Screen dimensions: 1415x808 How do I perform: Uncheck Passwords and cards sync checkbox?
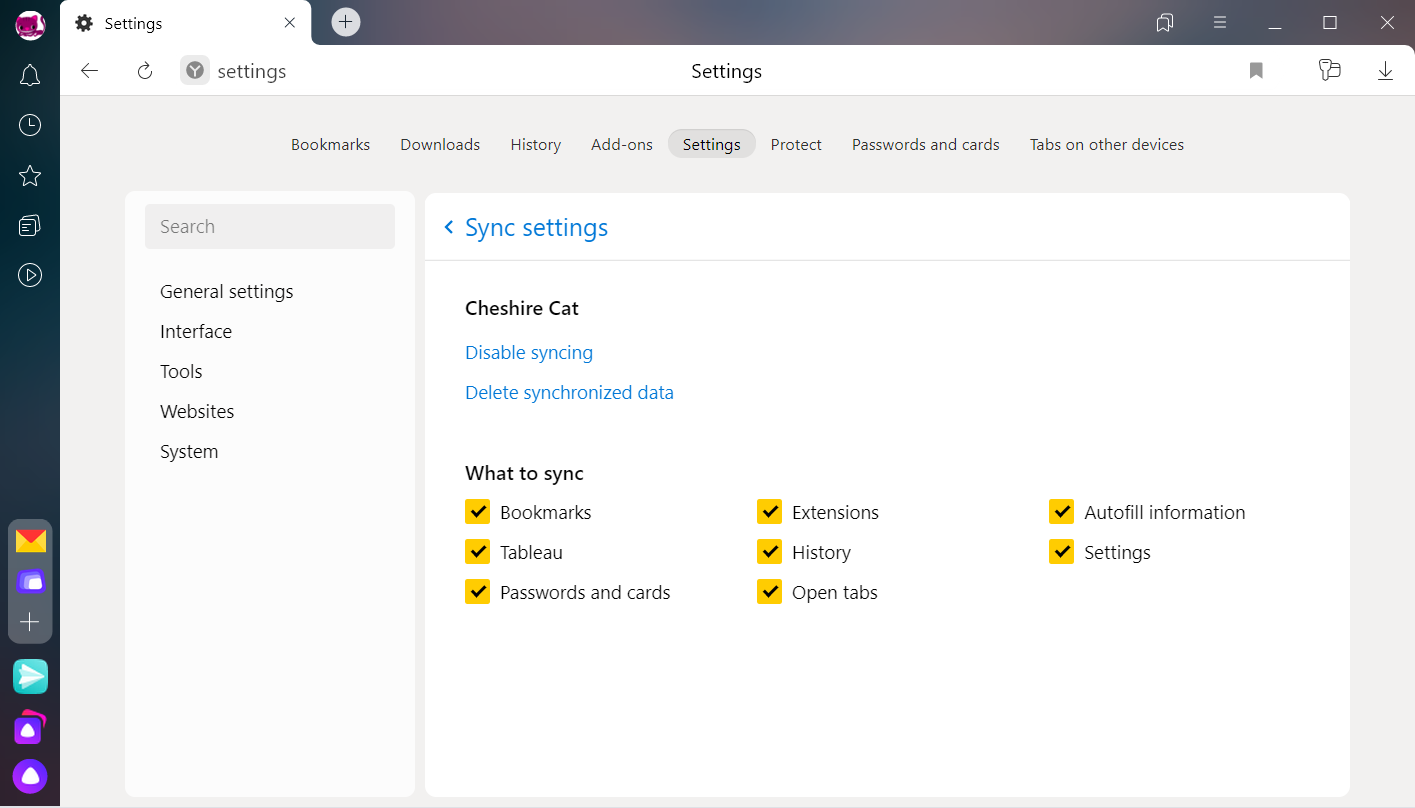(x=477, y=592)
